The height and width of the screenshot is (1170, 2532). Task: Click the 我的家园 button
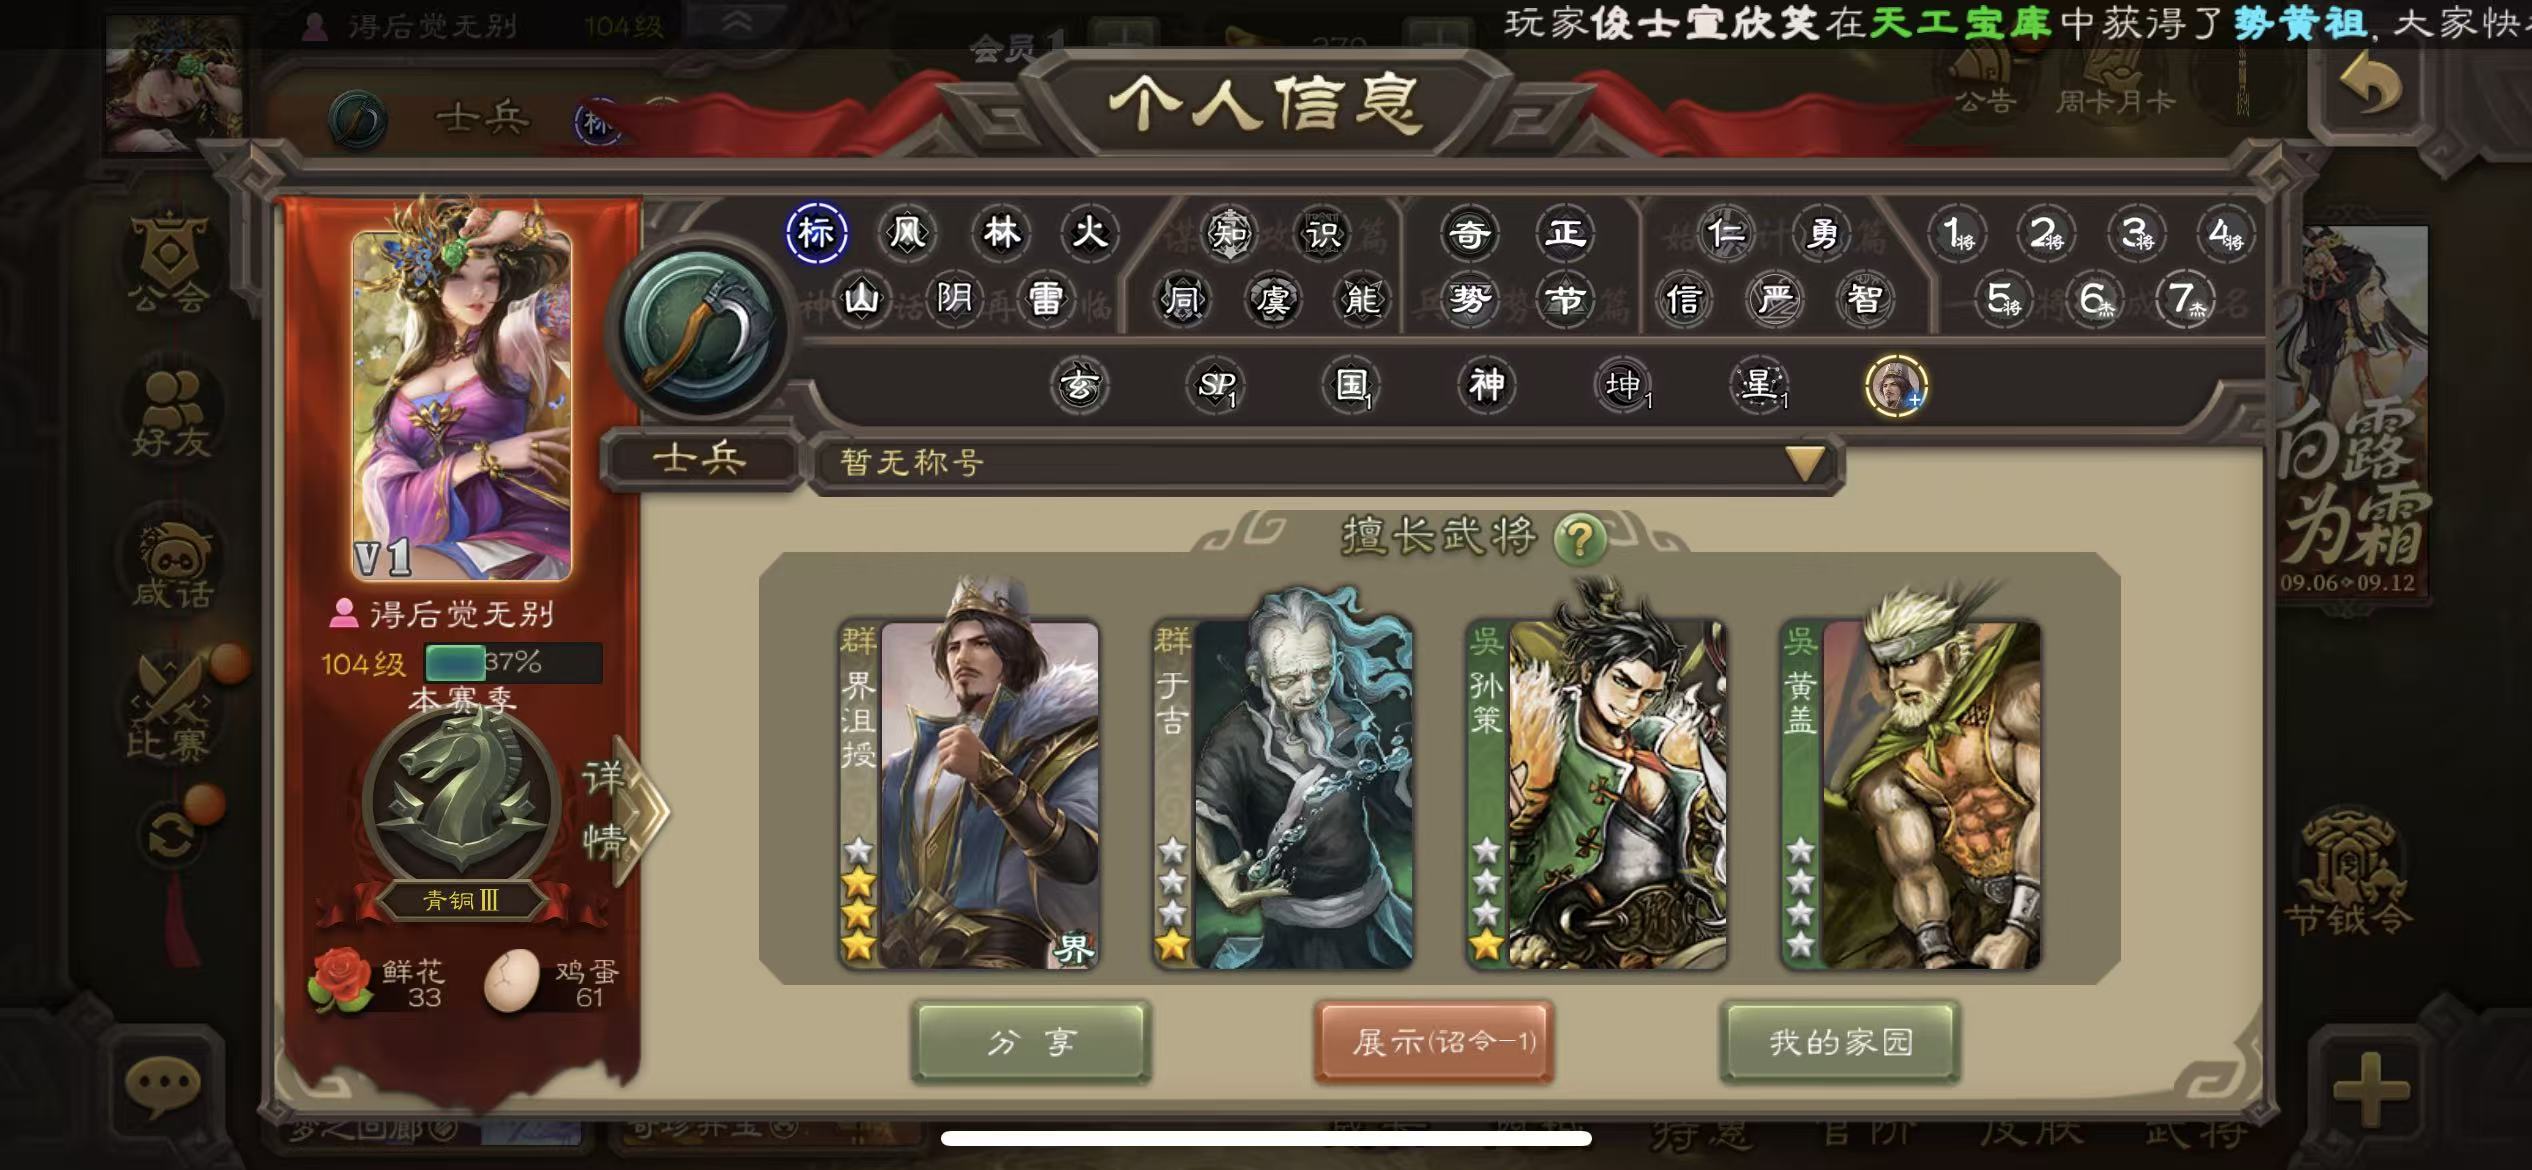click(1840, 1042)
